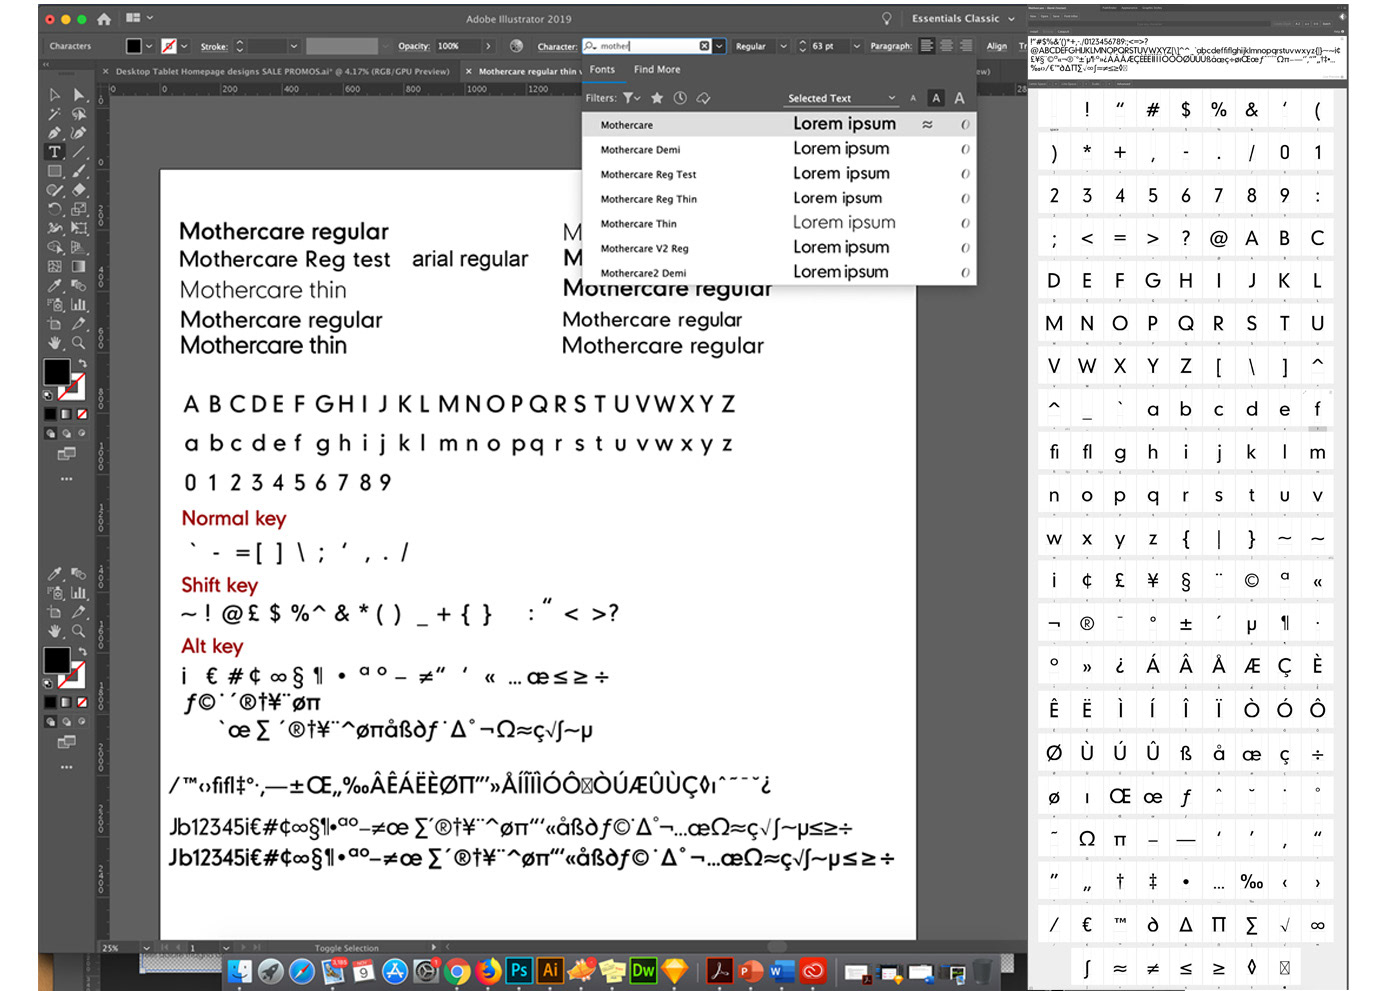Select the Magic Wand tool

click(55, 114)
